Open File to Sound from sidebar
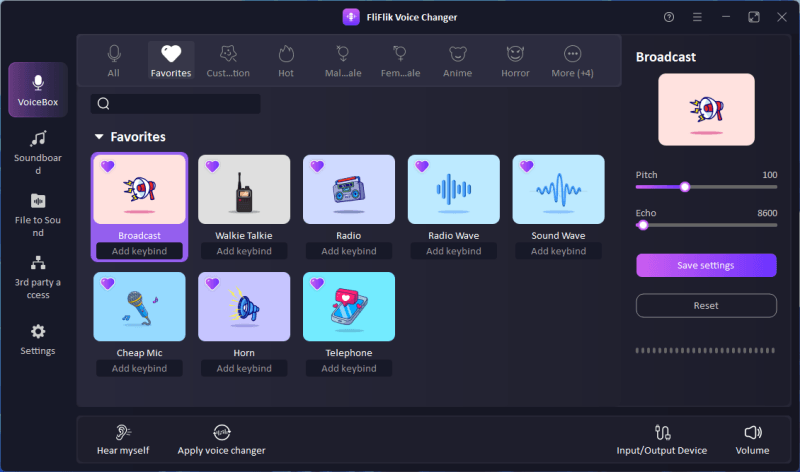This screenshot has width=800, height=472. pos(38,214)
